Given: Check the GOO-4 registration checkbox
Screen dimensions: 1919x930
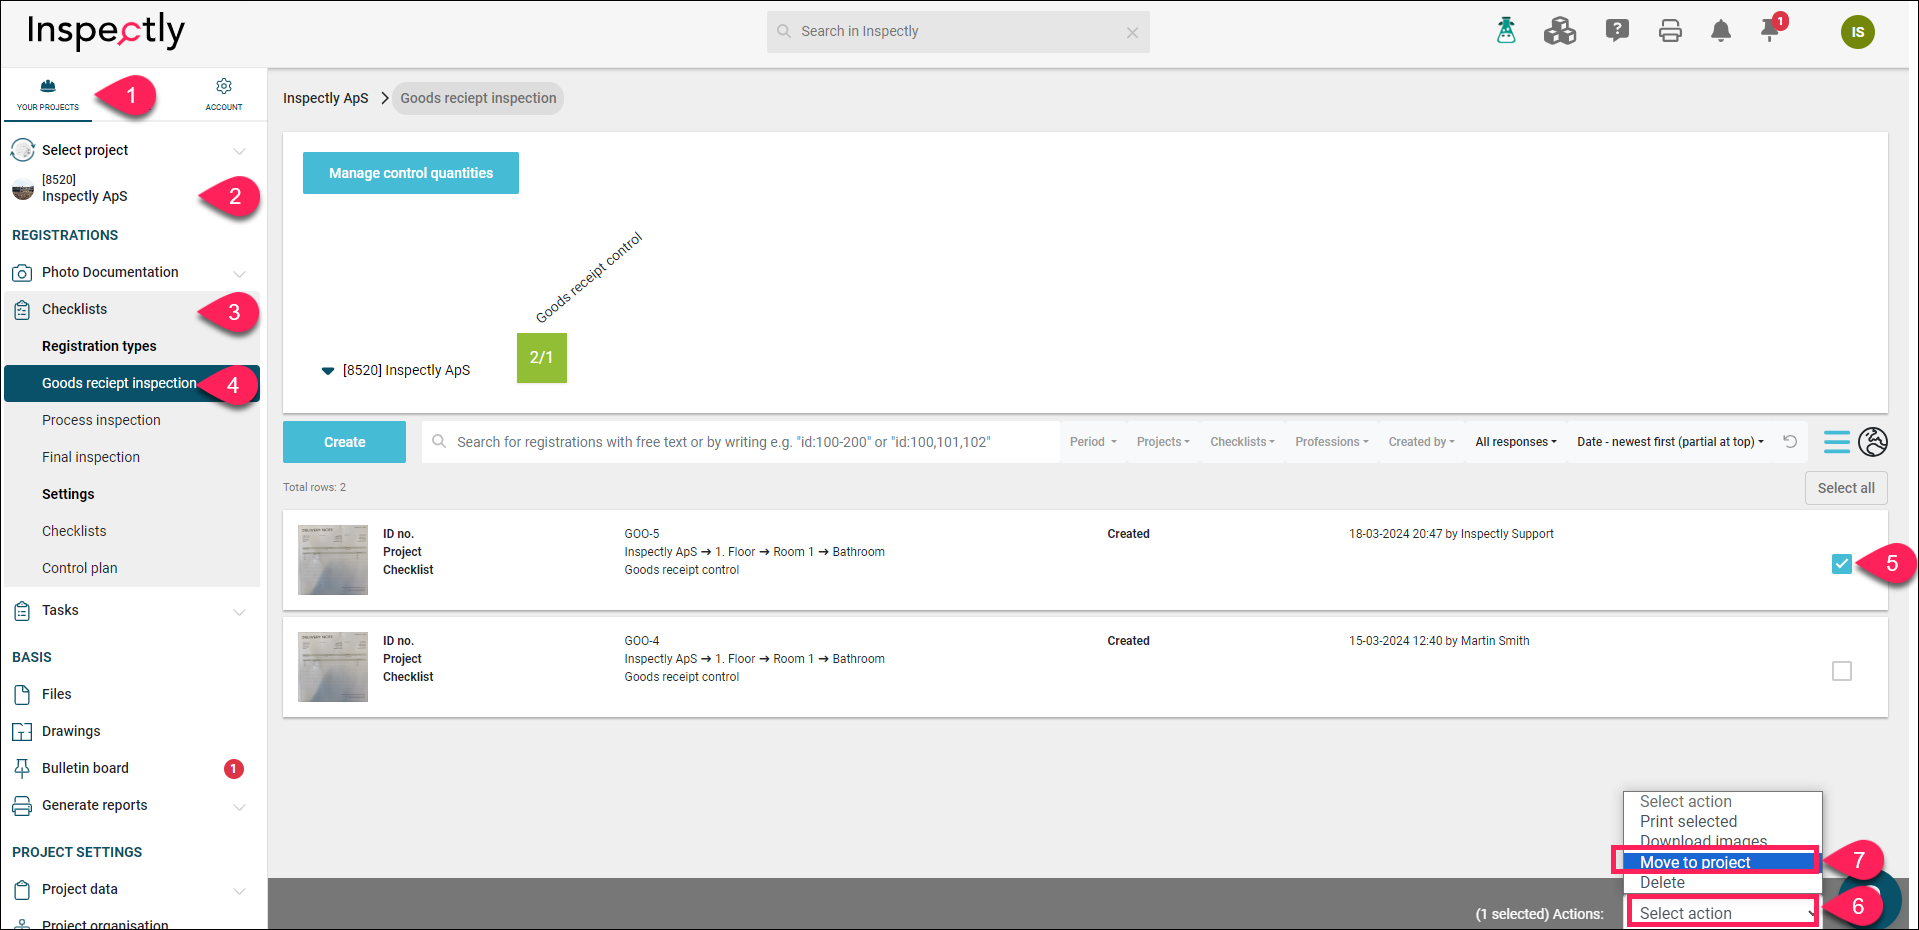Looking at the screenshot, I should (x=1842, y=671).
